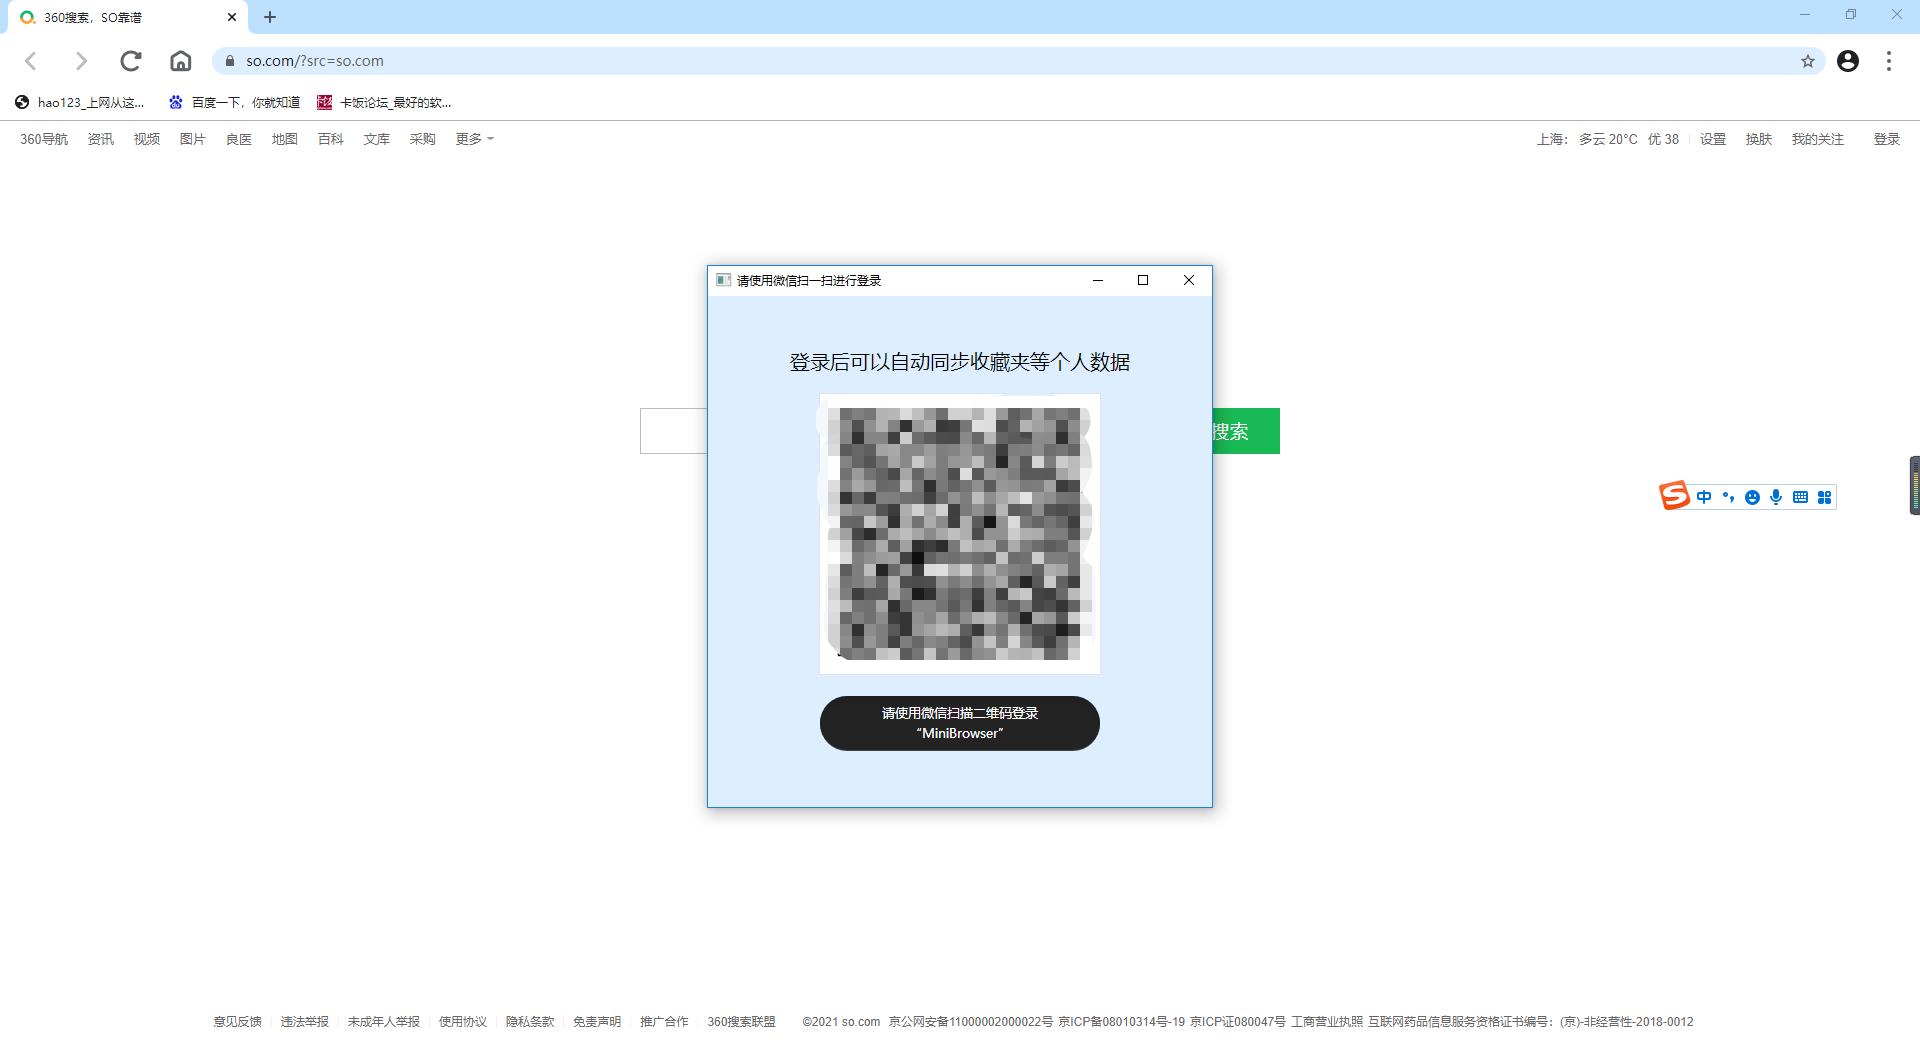1920x1040 pixels.
Task: Open 推广合作 footer link
Action: point(664,1022)
